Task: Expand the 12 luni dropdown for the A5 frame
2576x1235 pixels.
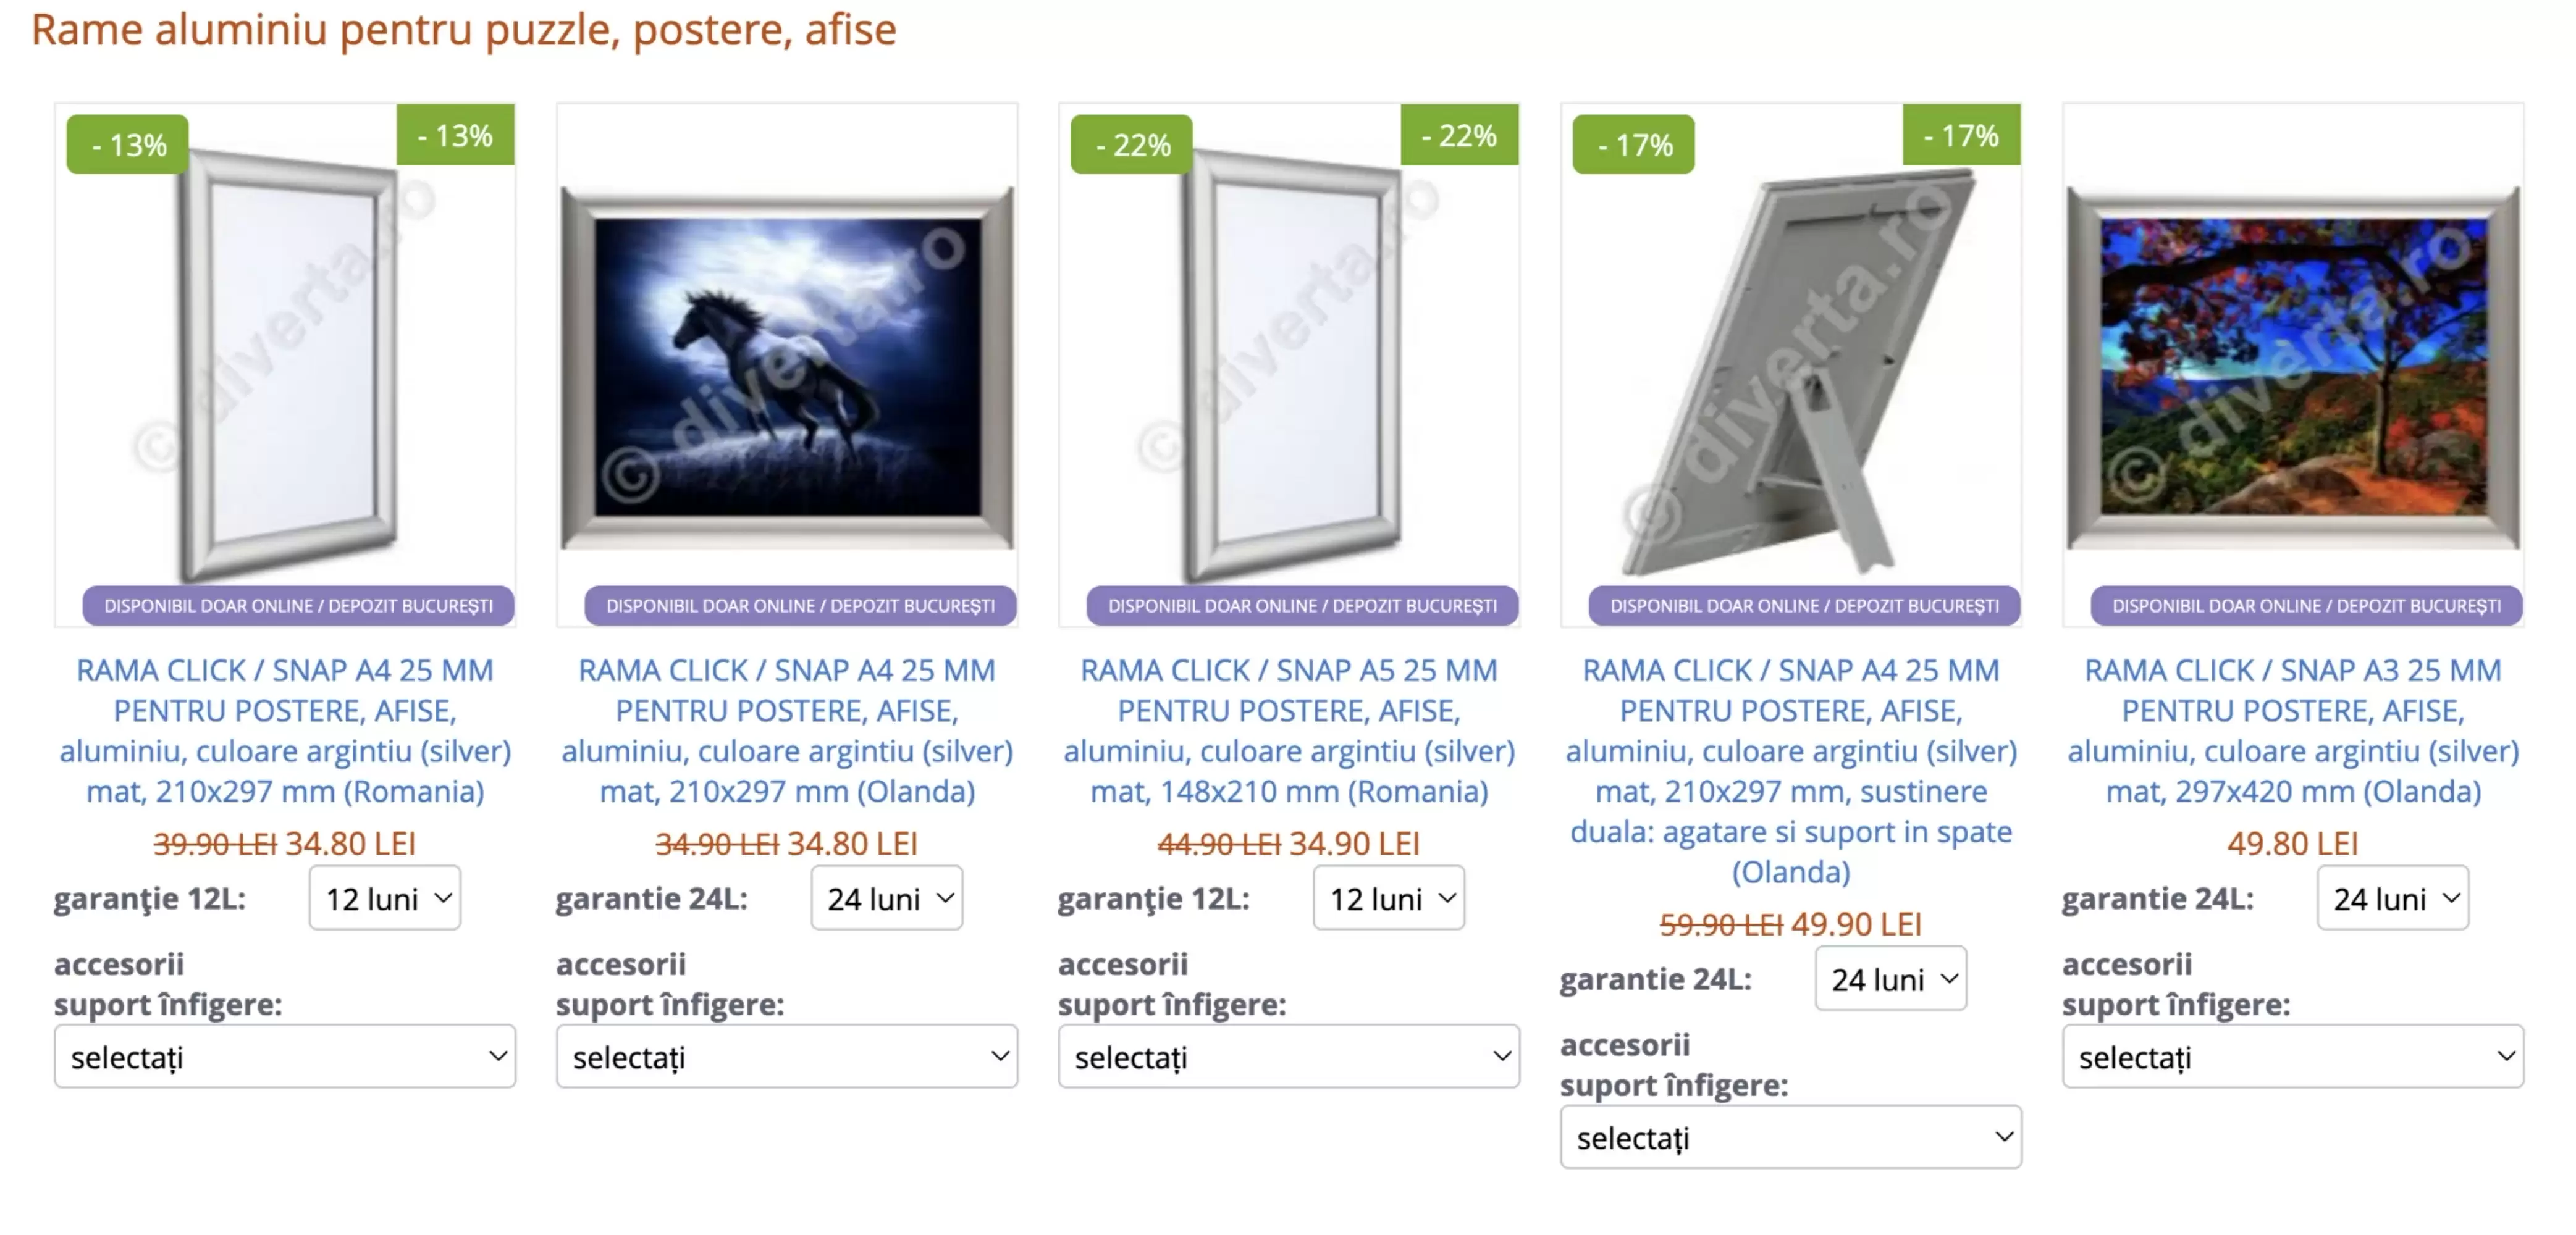Action: coord(1389,898)
